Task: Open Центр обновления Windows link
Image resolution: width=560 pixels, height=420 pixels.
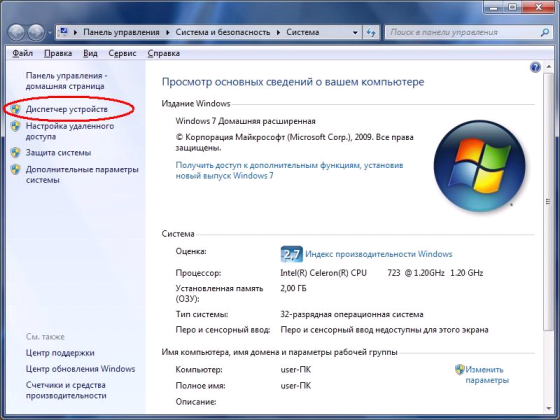Action: (80, 369)
